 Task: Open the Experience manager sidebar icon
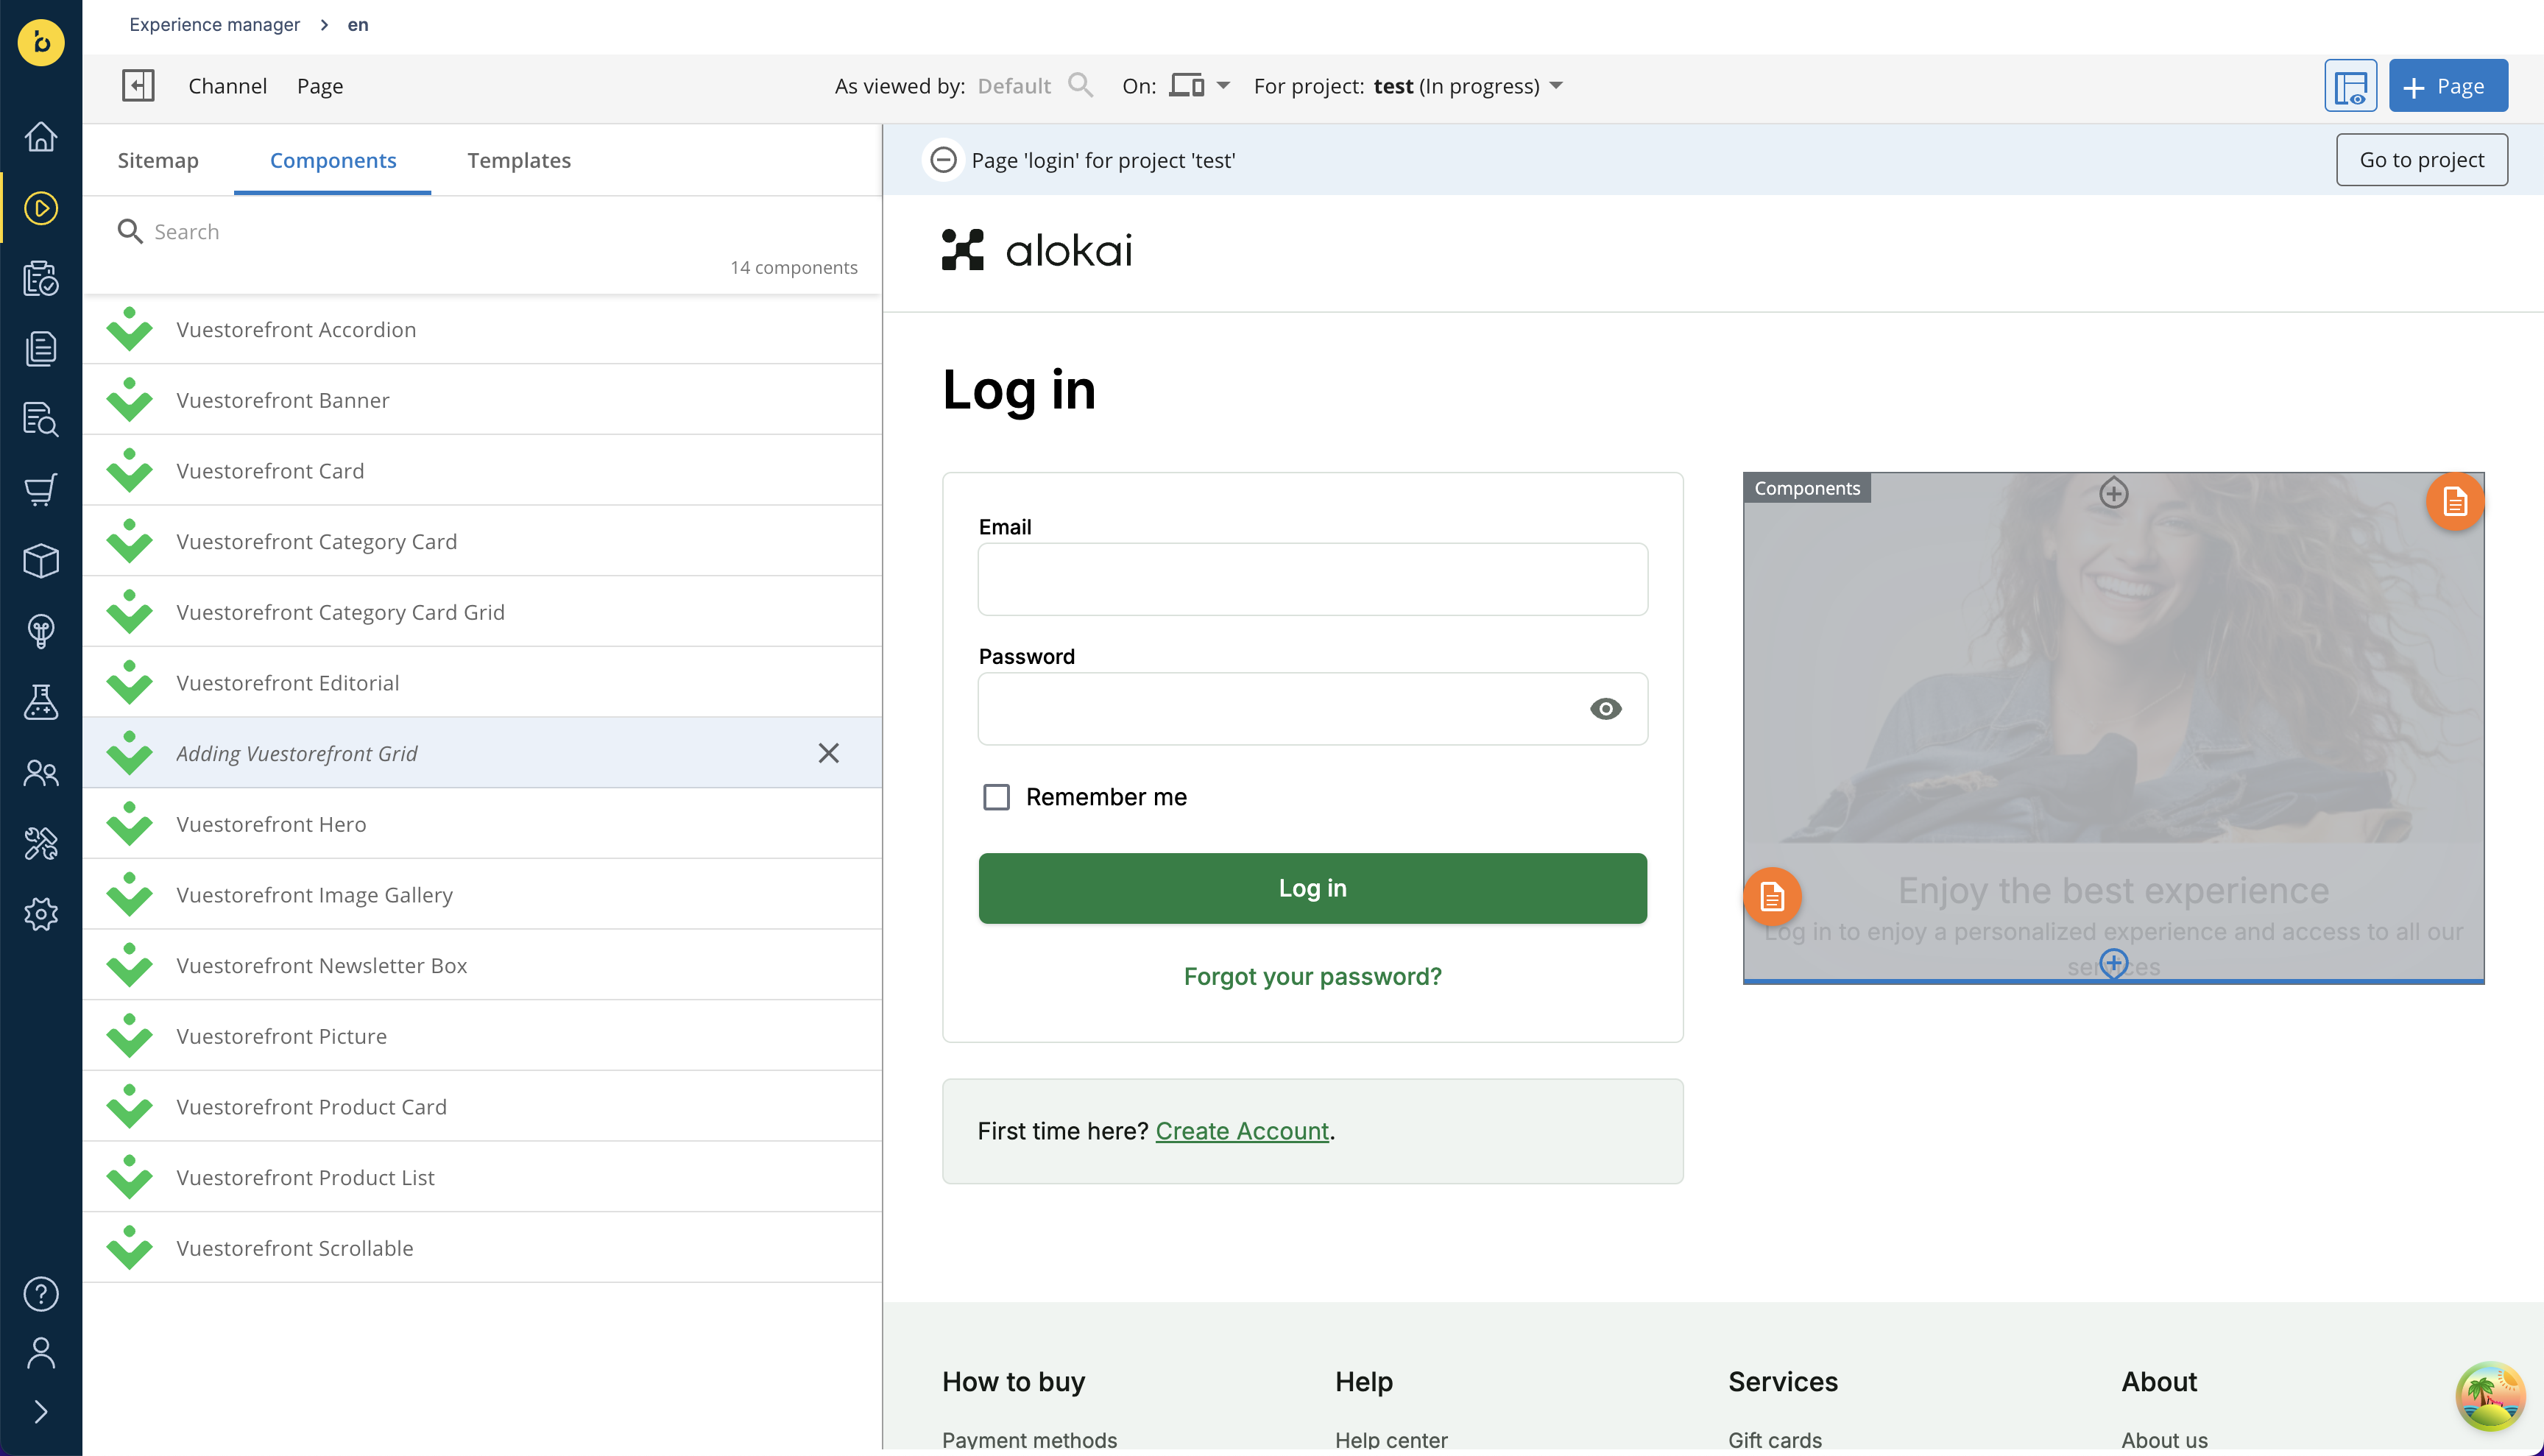click(41, 208)
